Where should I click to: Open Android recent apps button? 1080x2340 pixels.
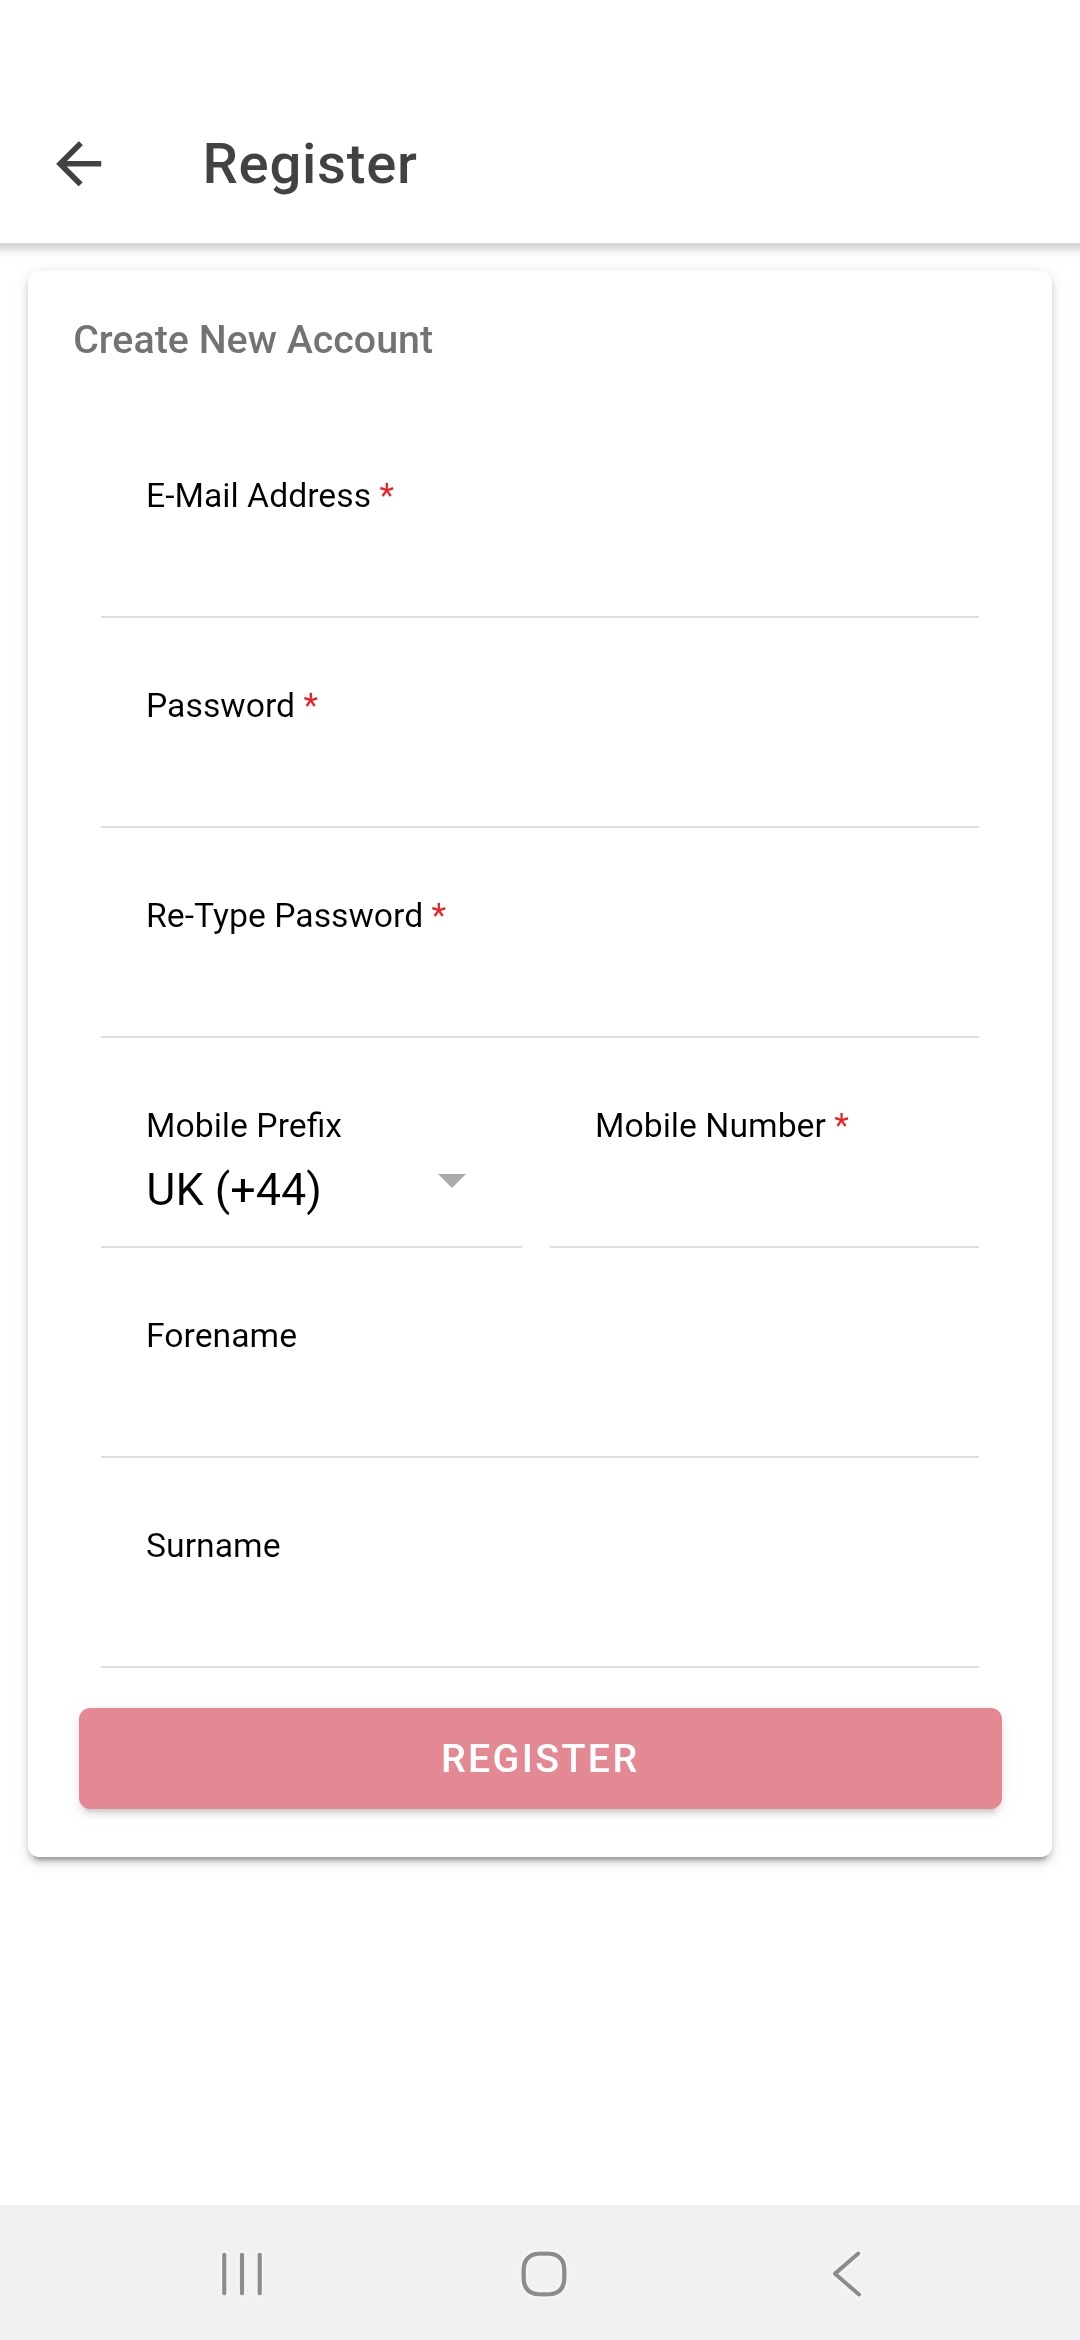tap(241, 2273)
